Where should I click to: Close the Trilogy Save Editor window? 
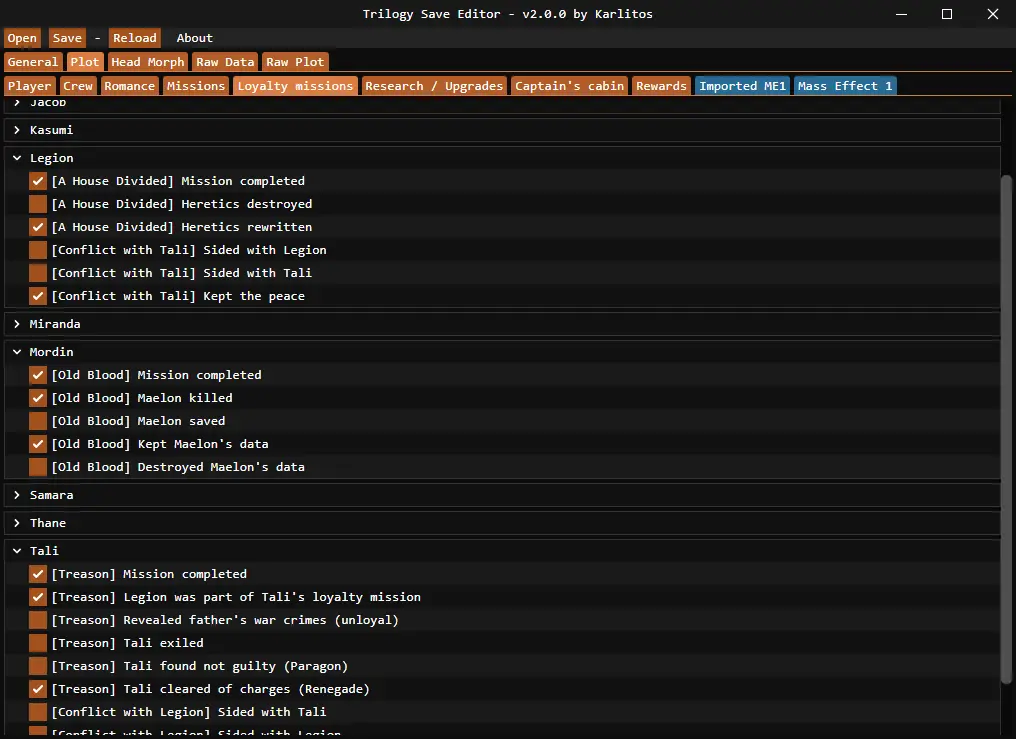pos(993,14)
